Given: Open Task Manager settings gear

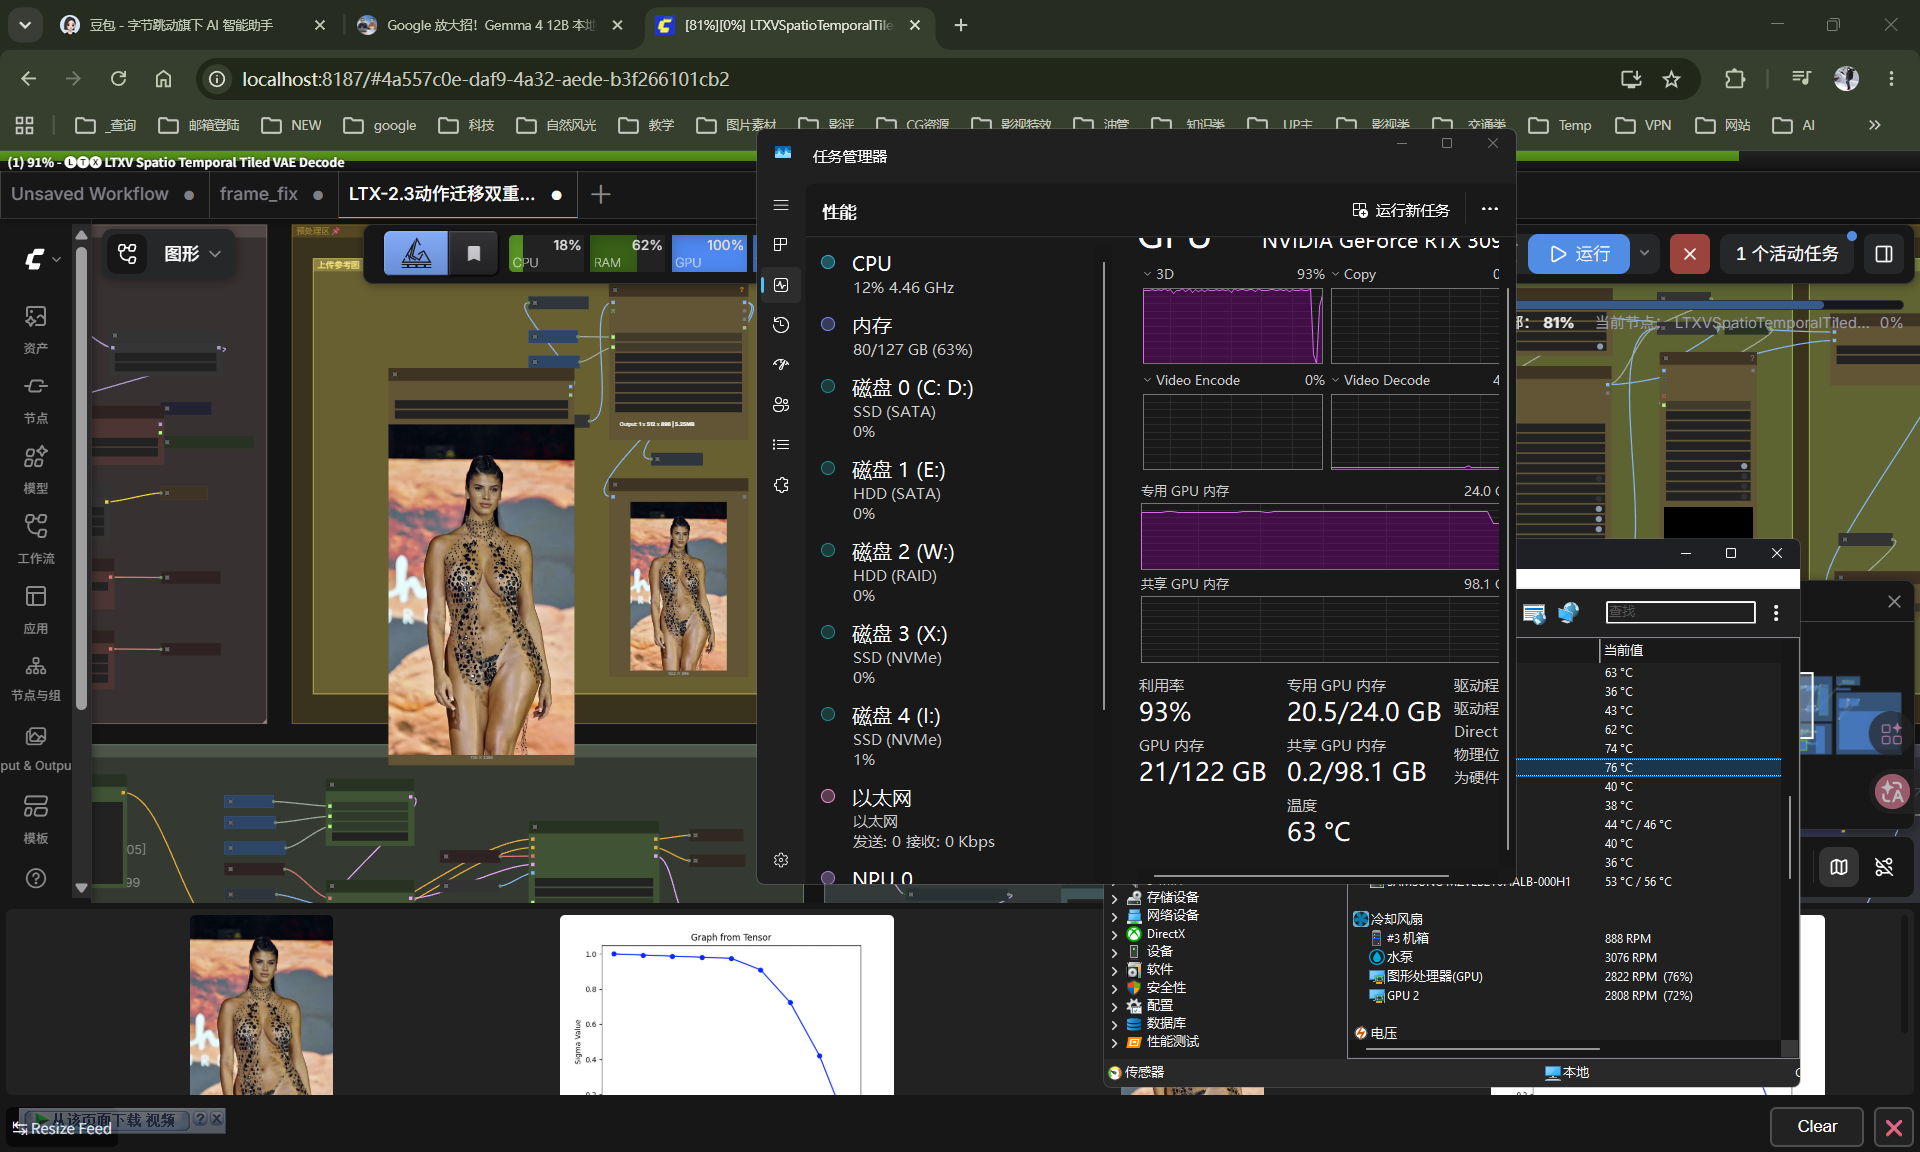Looking at the screenshot, I should (781, 860).
